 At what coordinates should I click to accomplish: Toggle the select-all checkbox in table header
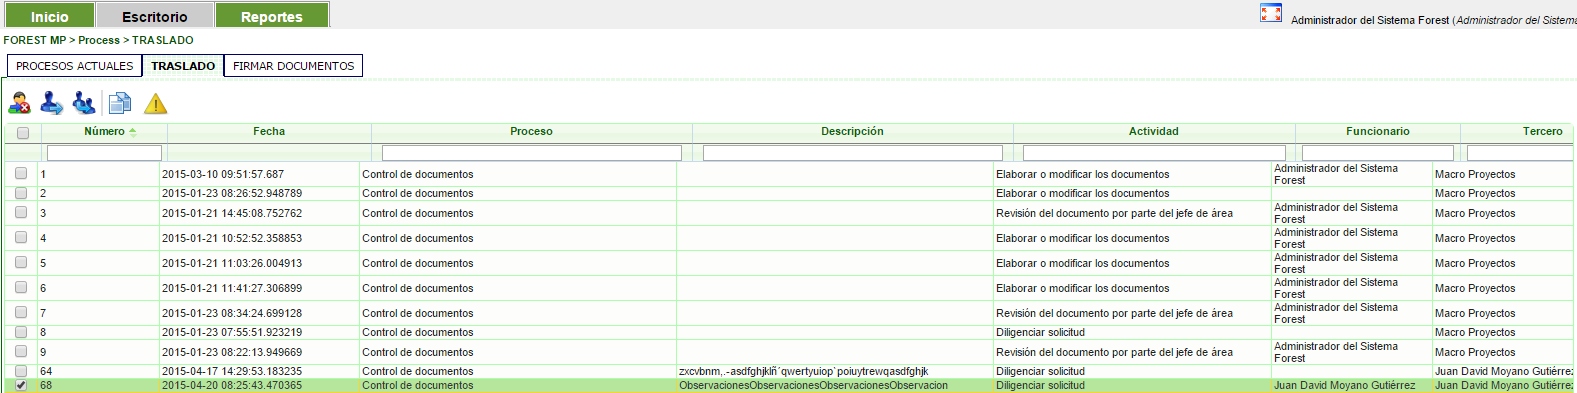(23, 132)
